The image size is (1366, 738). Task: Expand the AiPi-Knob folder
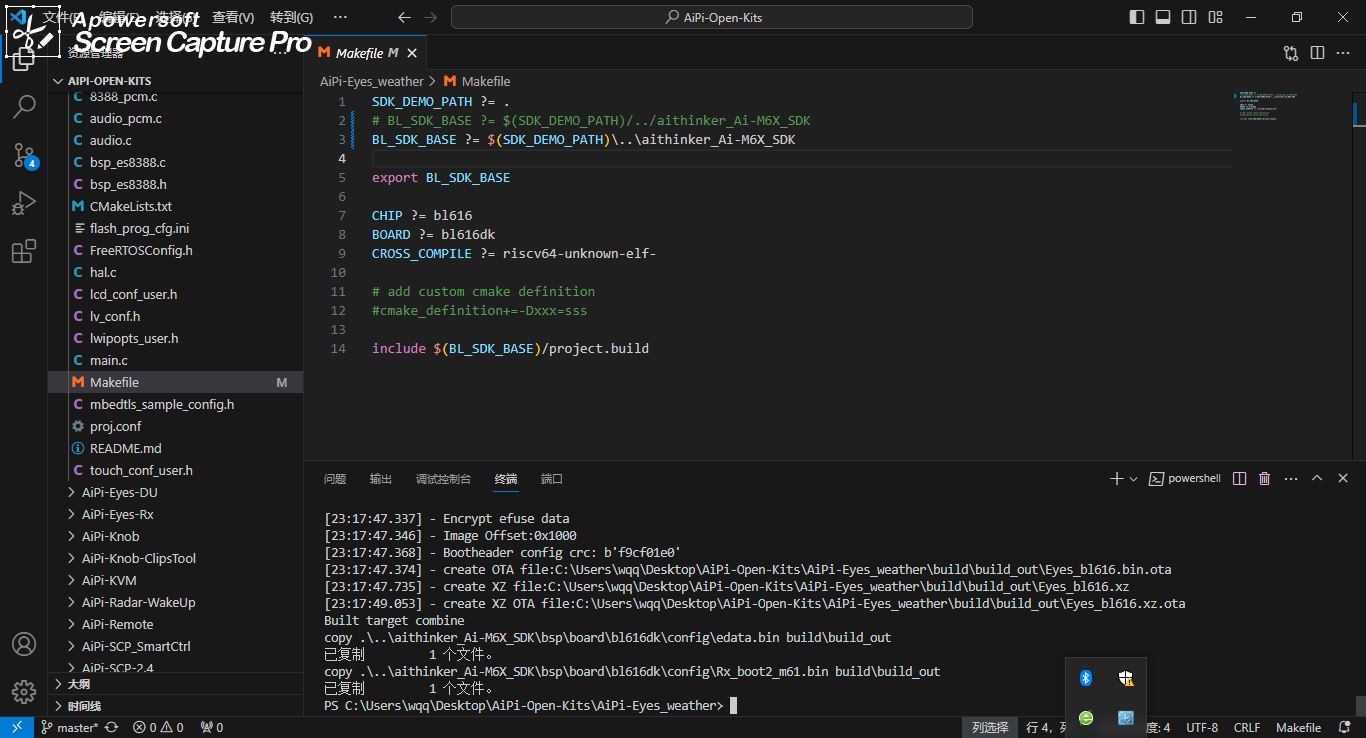(x=175, y=536)
